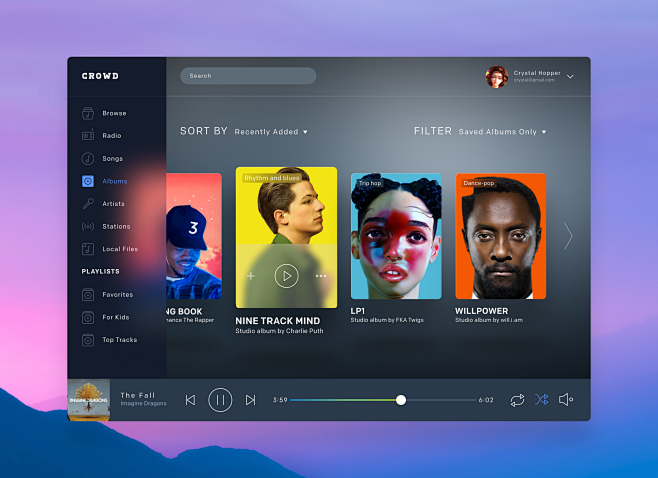Click Crystal Hopper profile avatar
The height and width of the screenshot is (478, 658).
pyautogui.click(x=497, y=77)
